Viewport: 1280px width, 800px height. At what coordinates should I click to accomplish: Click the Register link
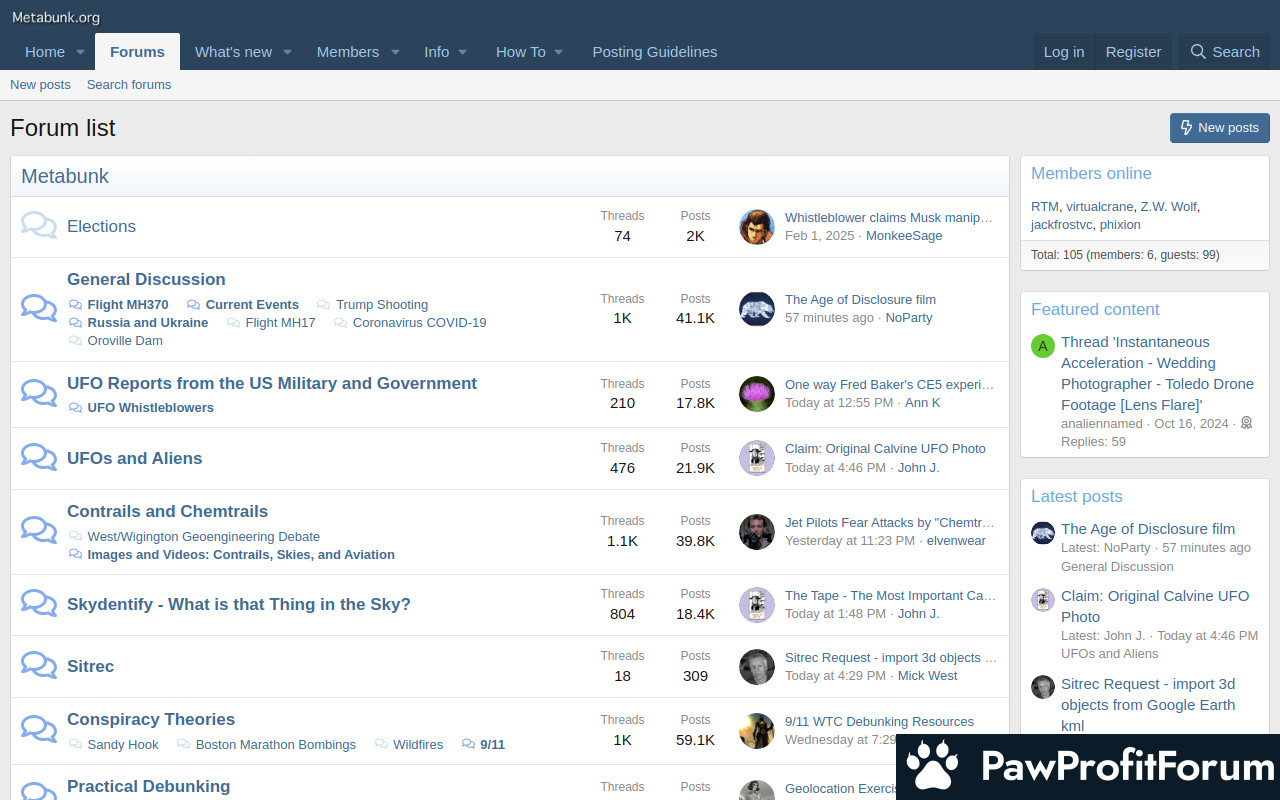pyautogui.click(x=1133, y=52)
